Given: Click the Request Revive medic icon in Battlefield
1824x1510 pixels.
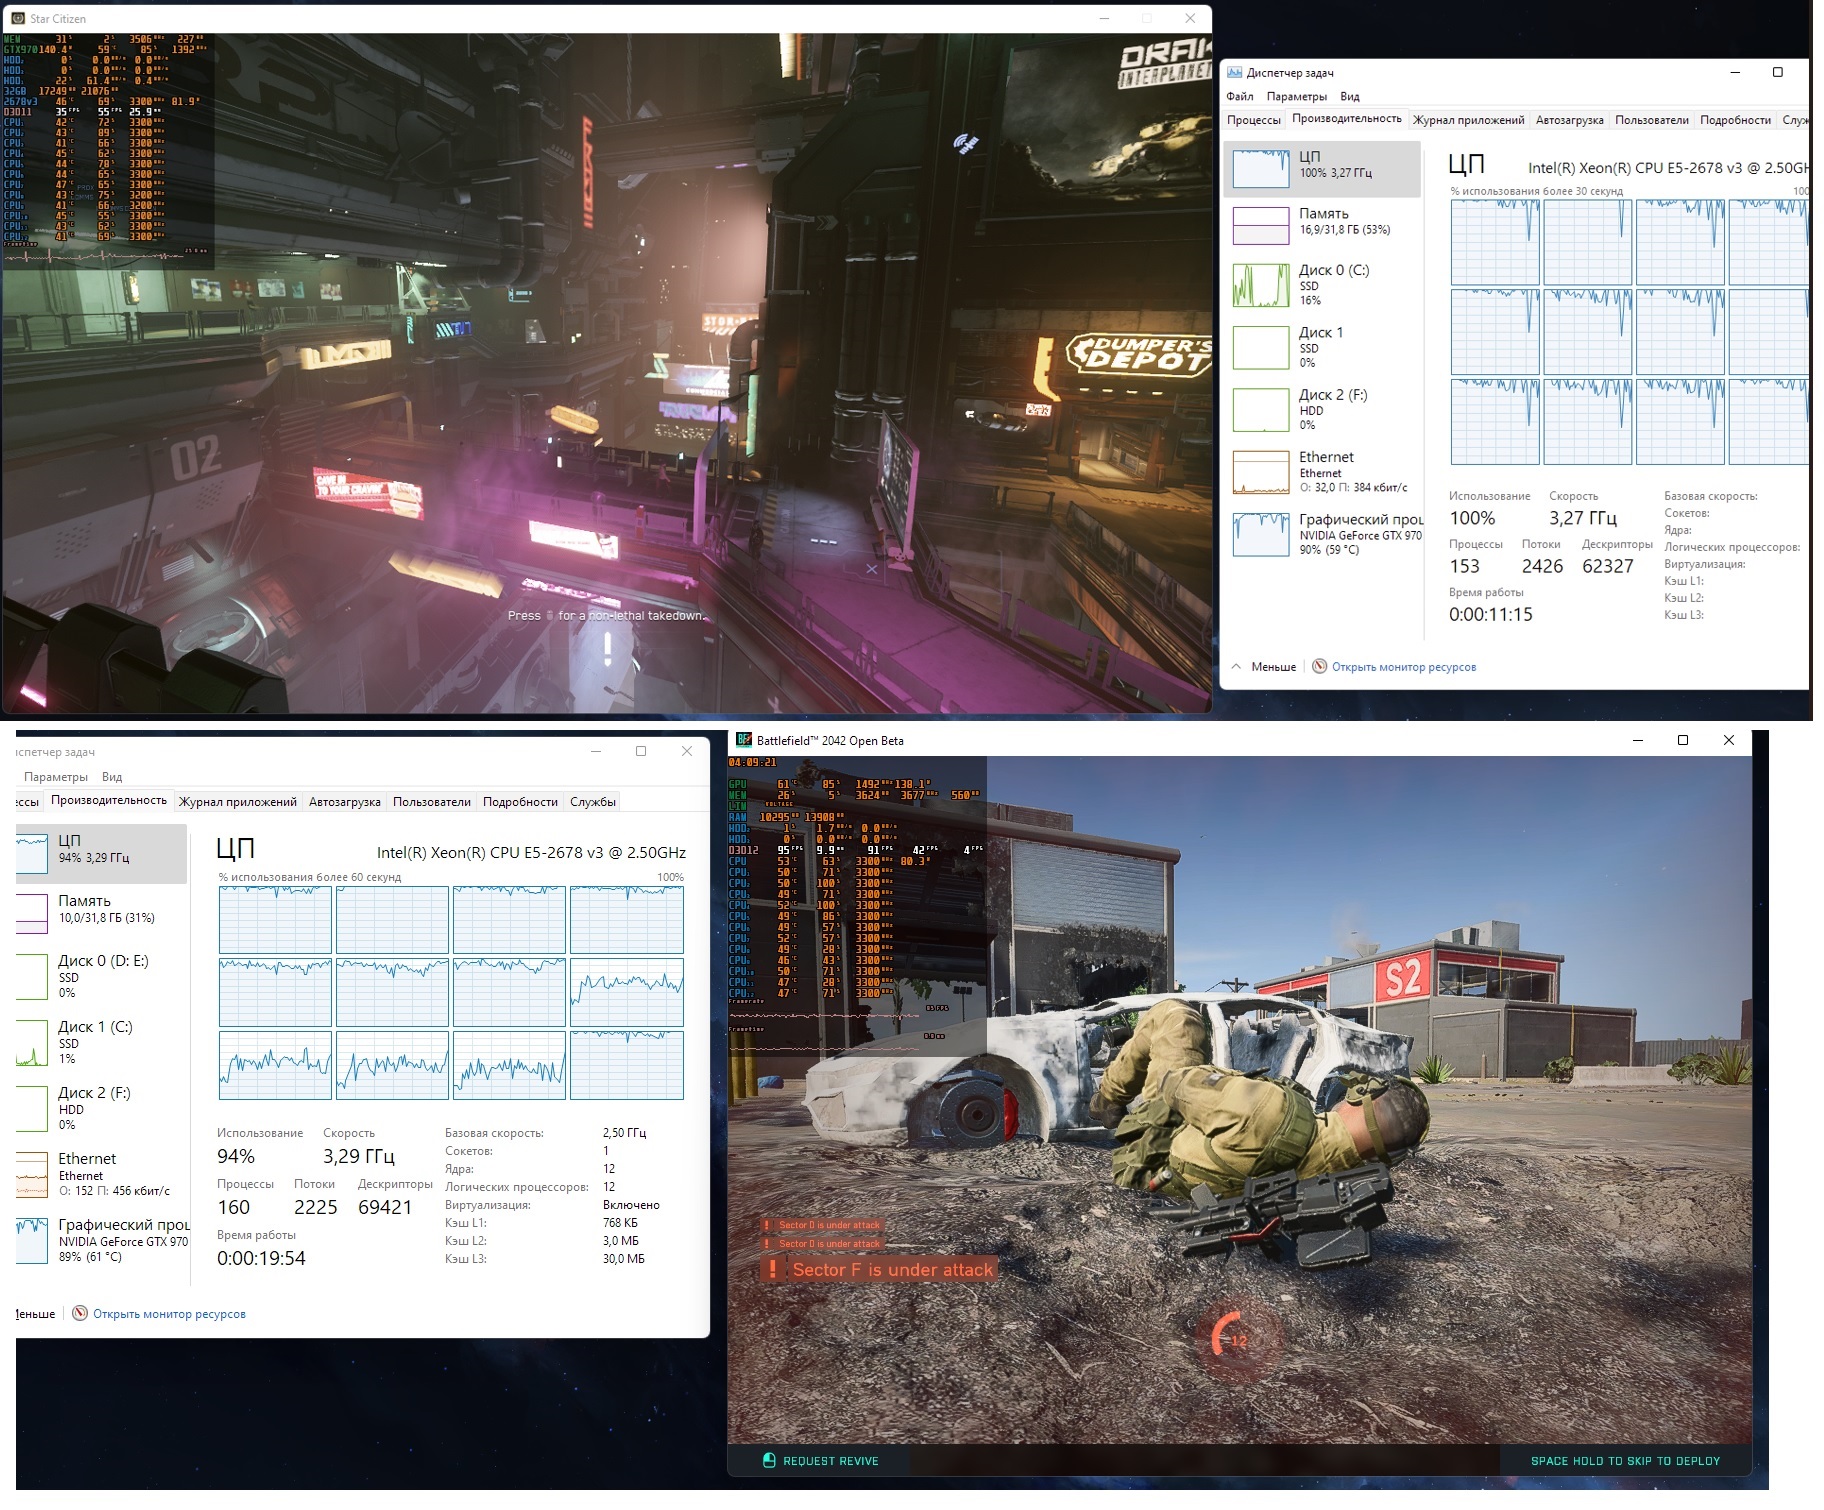Looking at the screenshot, I should click(769, 1460).
